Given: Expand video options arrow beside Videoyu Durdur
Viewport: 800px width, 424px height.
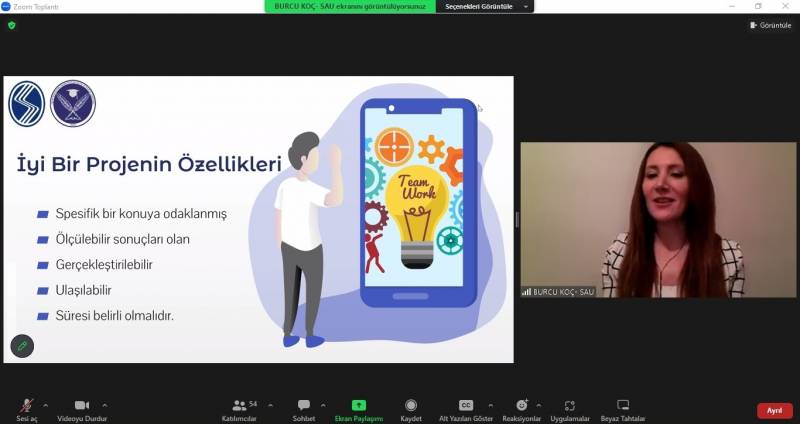Looking at the screenshot, I should [x=105, y=405].
